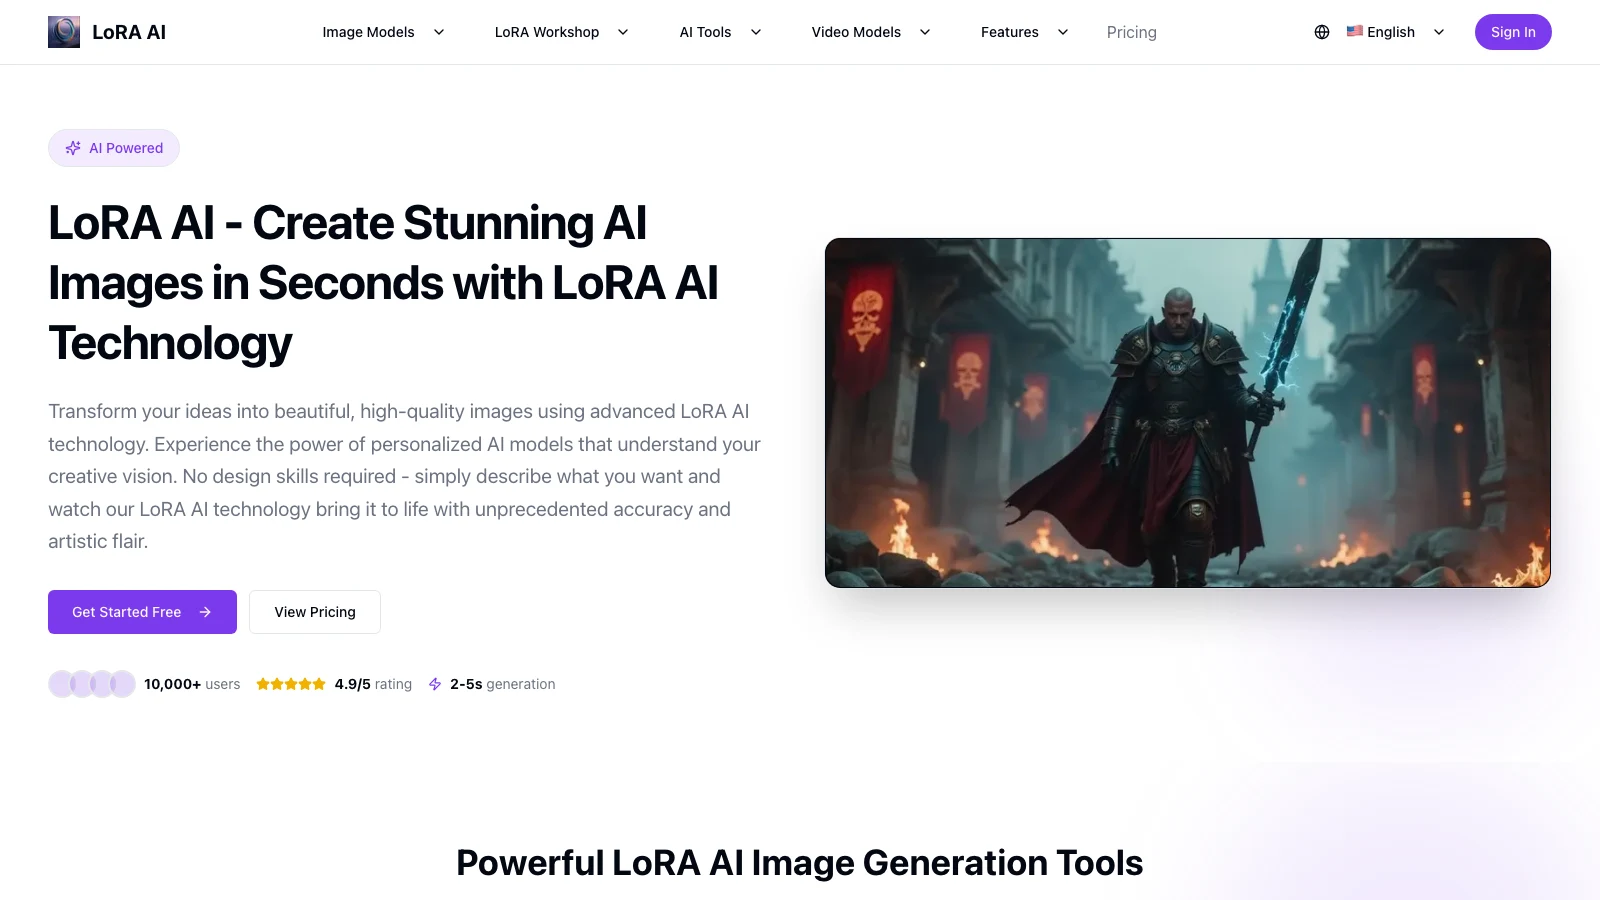Open the LoRA Workshop menu
The image size is (1600, 900).
[547, 32]
